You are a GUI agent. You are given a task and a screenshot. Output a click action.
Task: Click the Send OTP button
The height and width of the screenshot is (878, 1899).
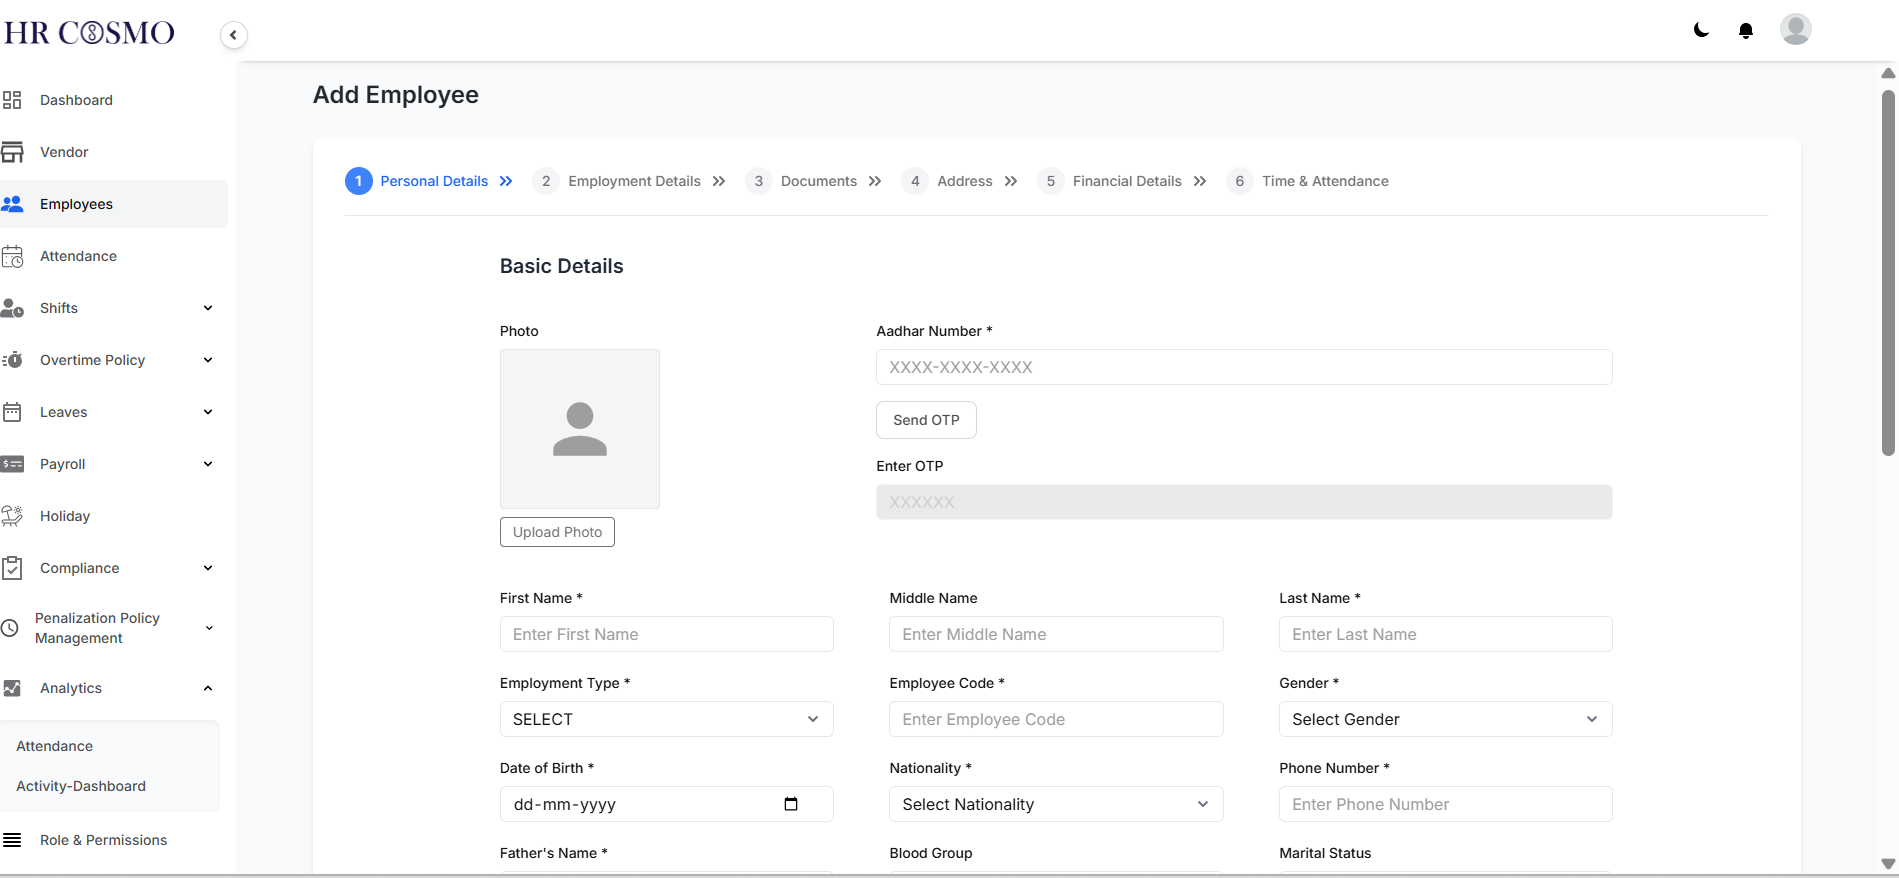[x=926, y=420]
